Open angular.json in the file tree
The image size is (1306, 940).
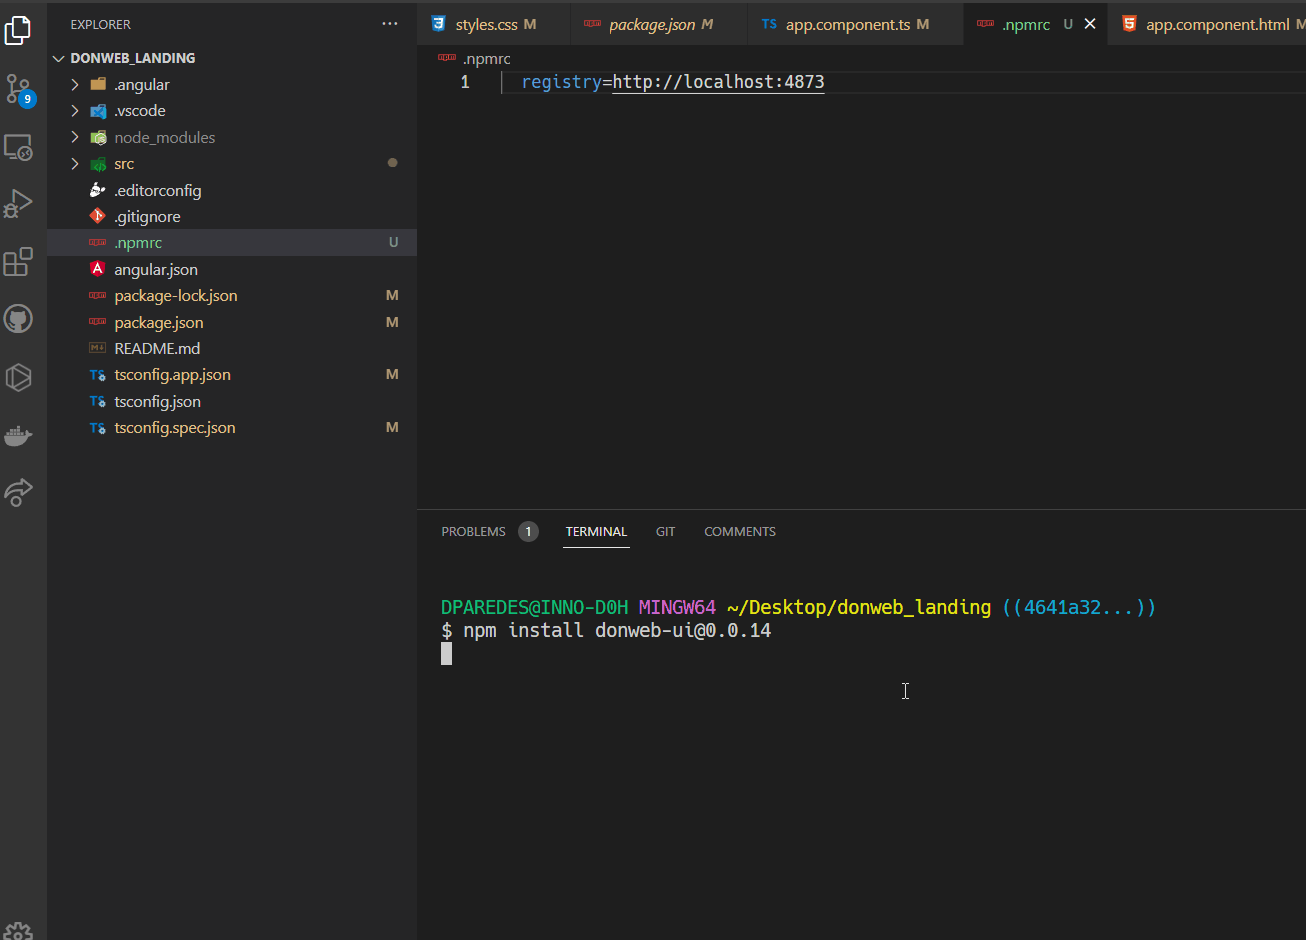(x=156, y=270)
